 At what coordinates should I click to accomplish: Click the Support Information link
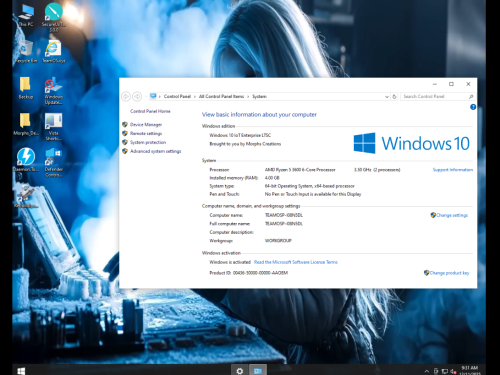[453, 170]
